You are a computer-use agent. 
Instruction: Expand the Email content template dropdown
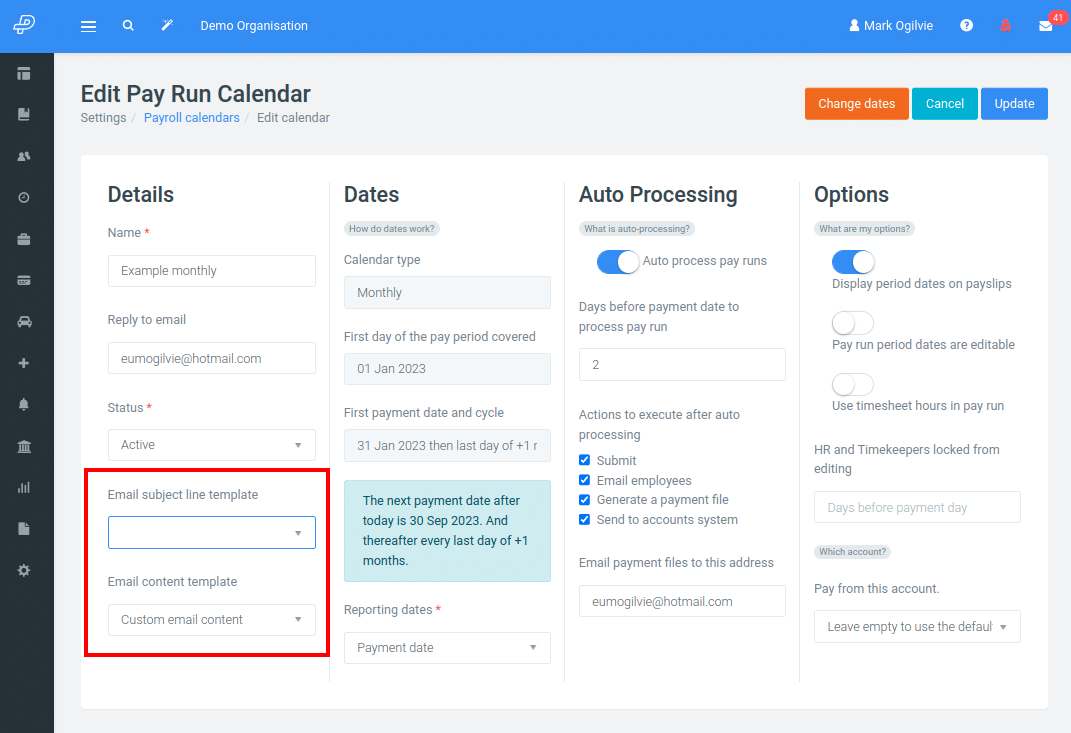tap(211, 619)
